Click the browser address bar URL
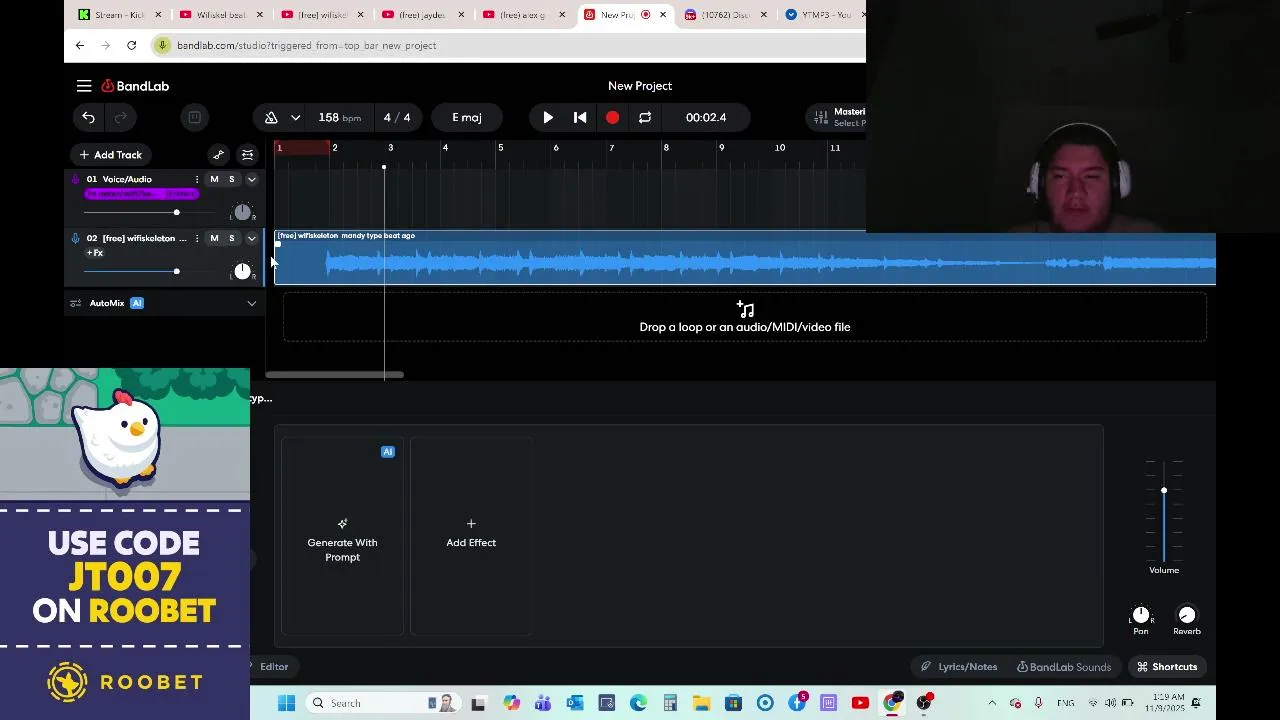The height and width of the screenshot is (720, 1280). (x=306, y=46)
